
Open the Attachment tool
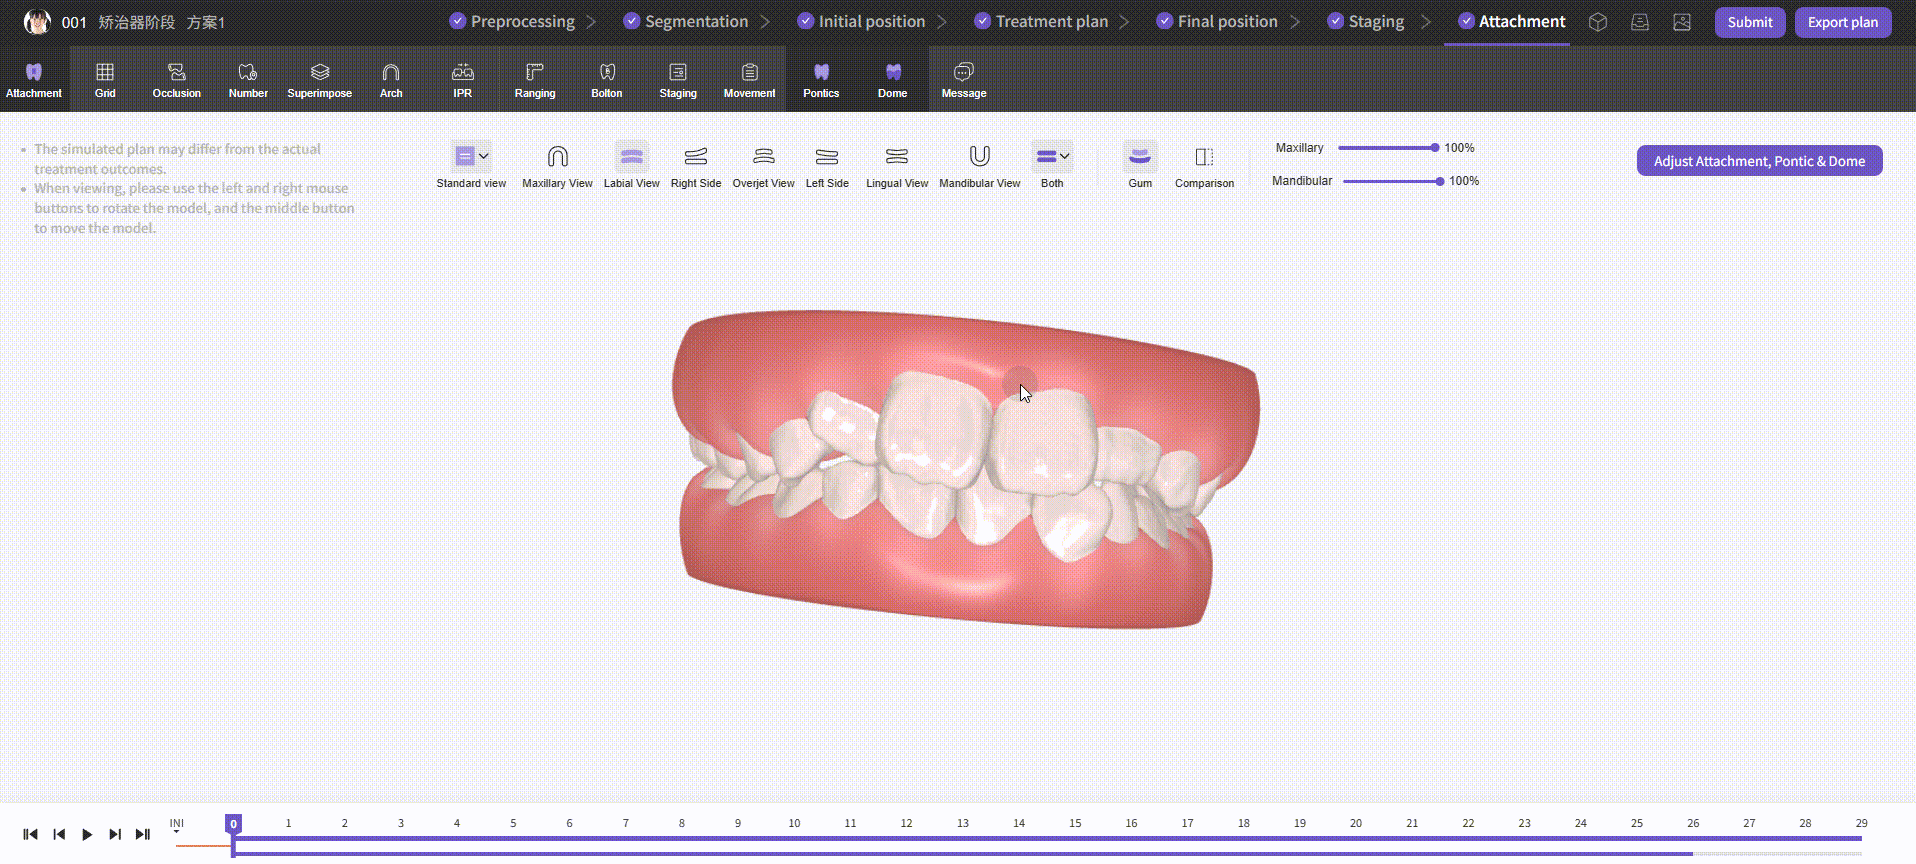pyautogui.click(x=34, y=79)
